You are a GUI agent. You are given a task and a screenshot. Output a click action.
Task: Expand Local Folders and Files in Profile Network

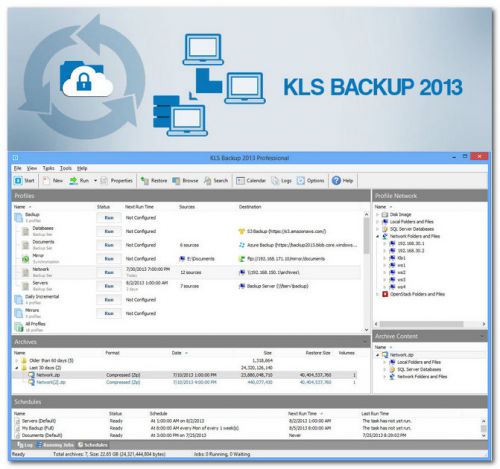378,222
